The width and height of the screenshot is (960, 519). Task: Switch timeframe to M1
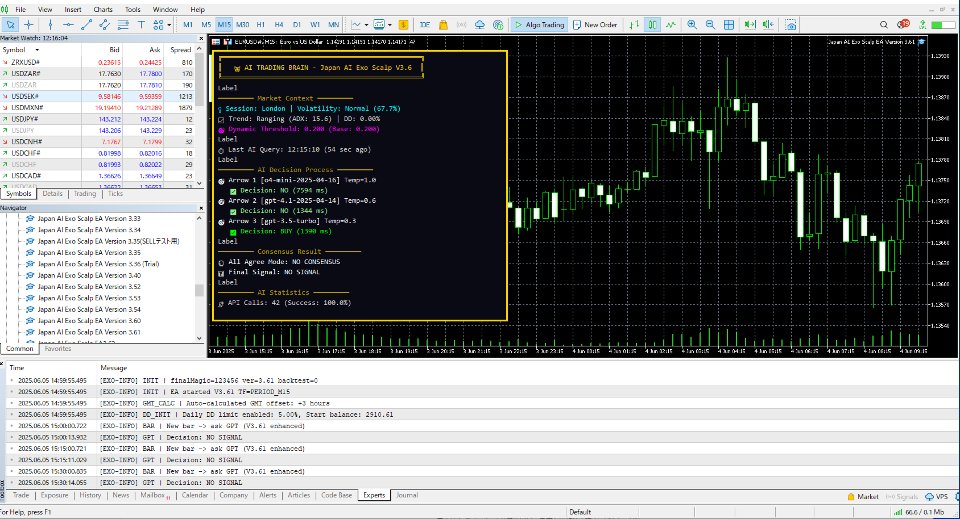(188, 24)
